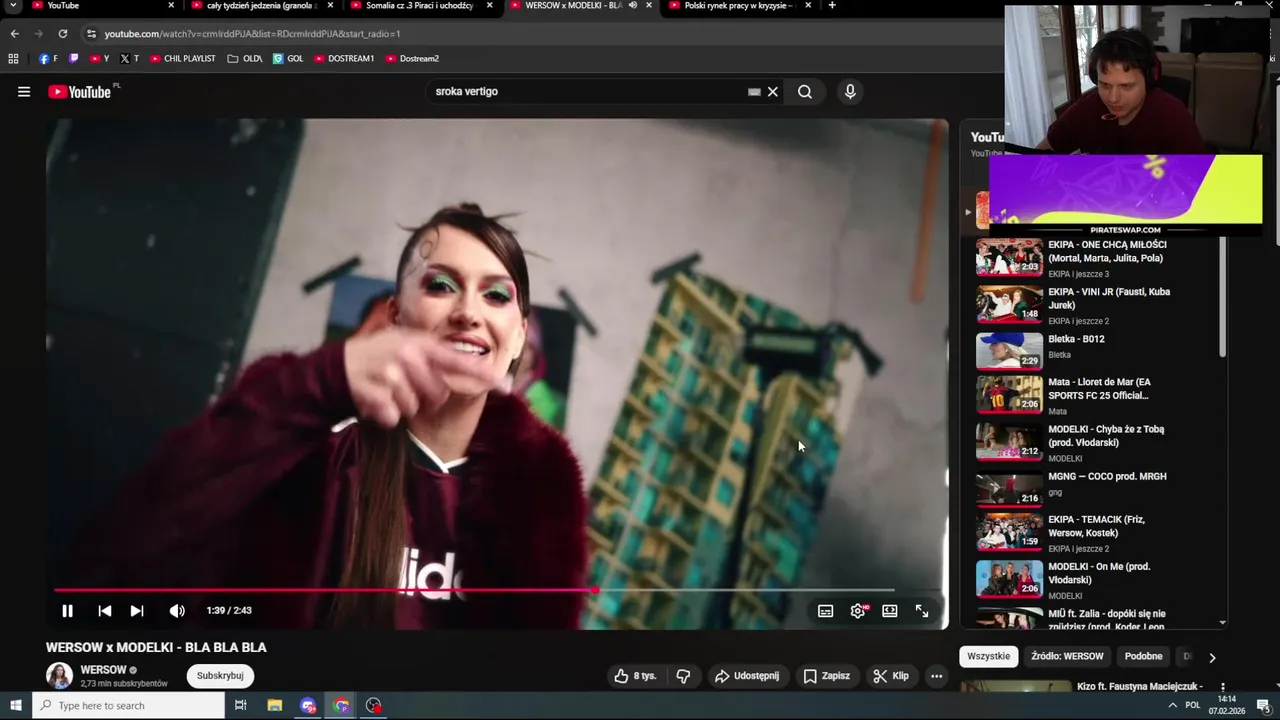Screen dimensions: 1280x720
Task: Show more filter chips with right arrow
Action: 1212,657
